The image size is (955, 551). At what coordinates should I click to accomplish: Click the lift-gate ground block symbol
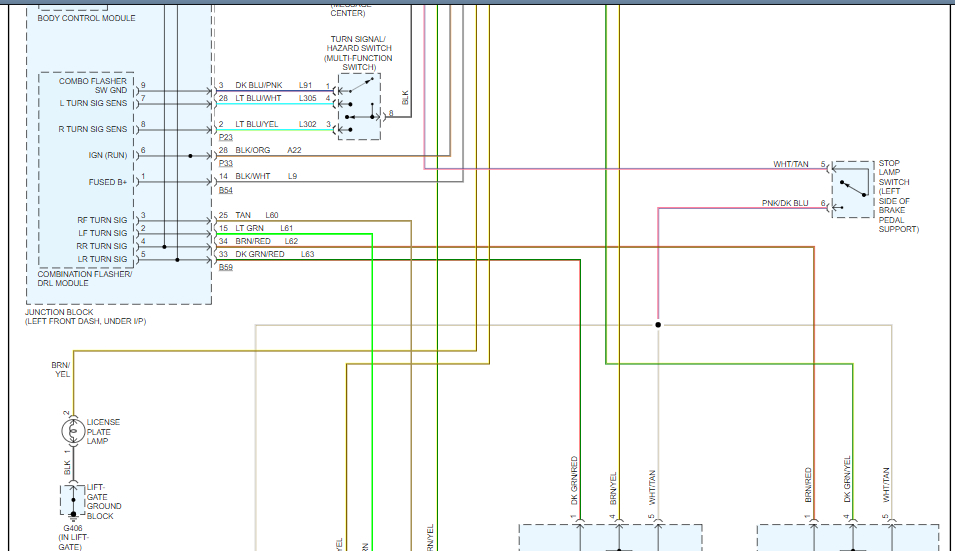72,500
